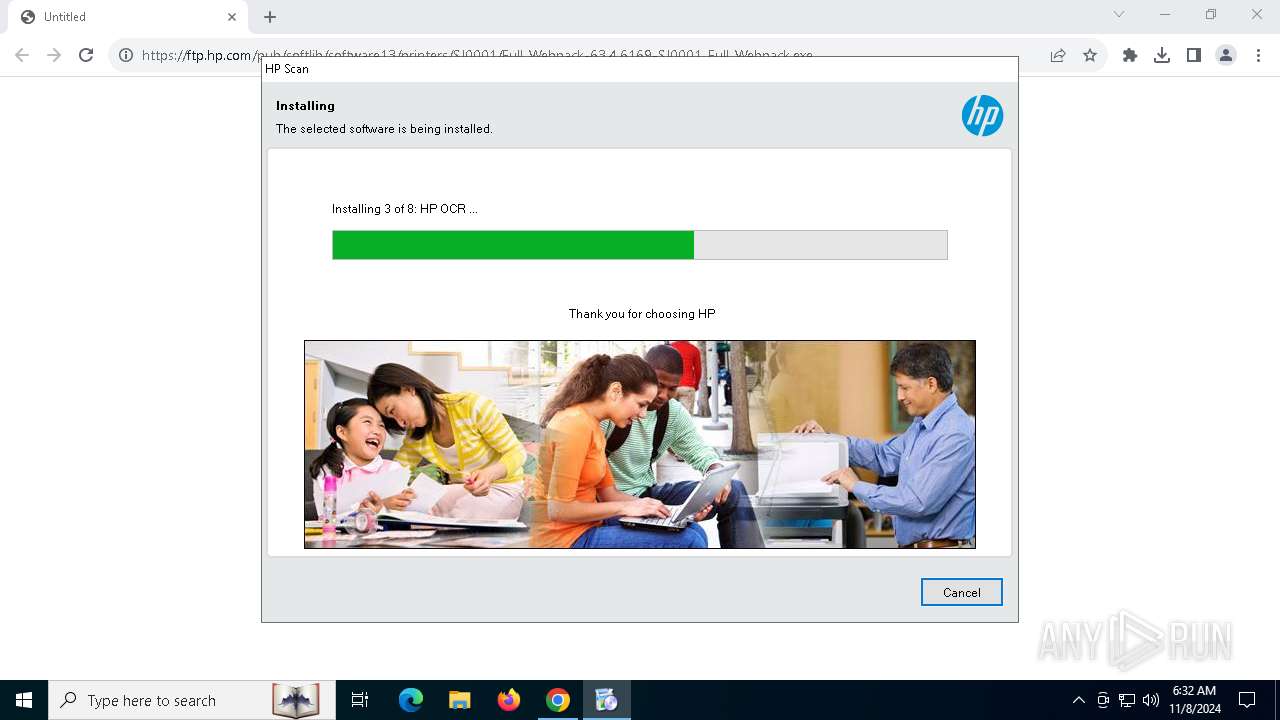This screenshot has width=1280, height=720.
Task: Launch Microsoft Edge from taskbar
Action: coord(411,700)
